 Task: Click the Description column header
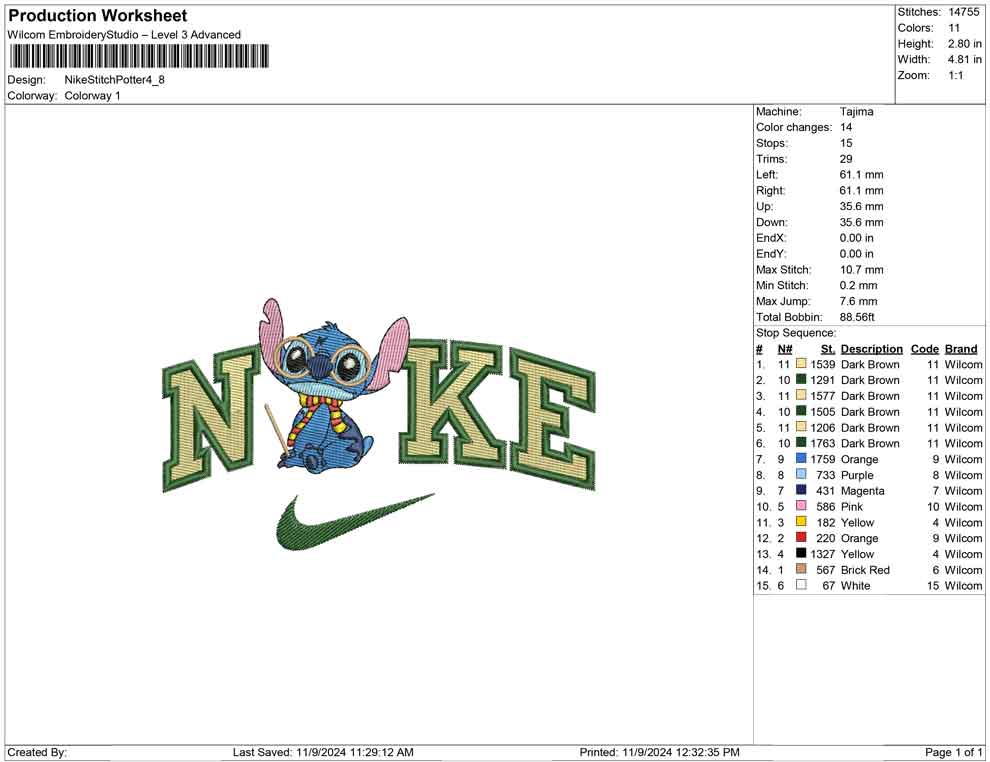tap(872, 348)
